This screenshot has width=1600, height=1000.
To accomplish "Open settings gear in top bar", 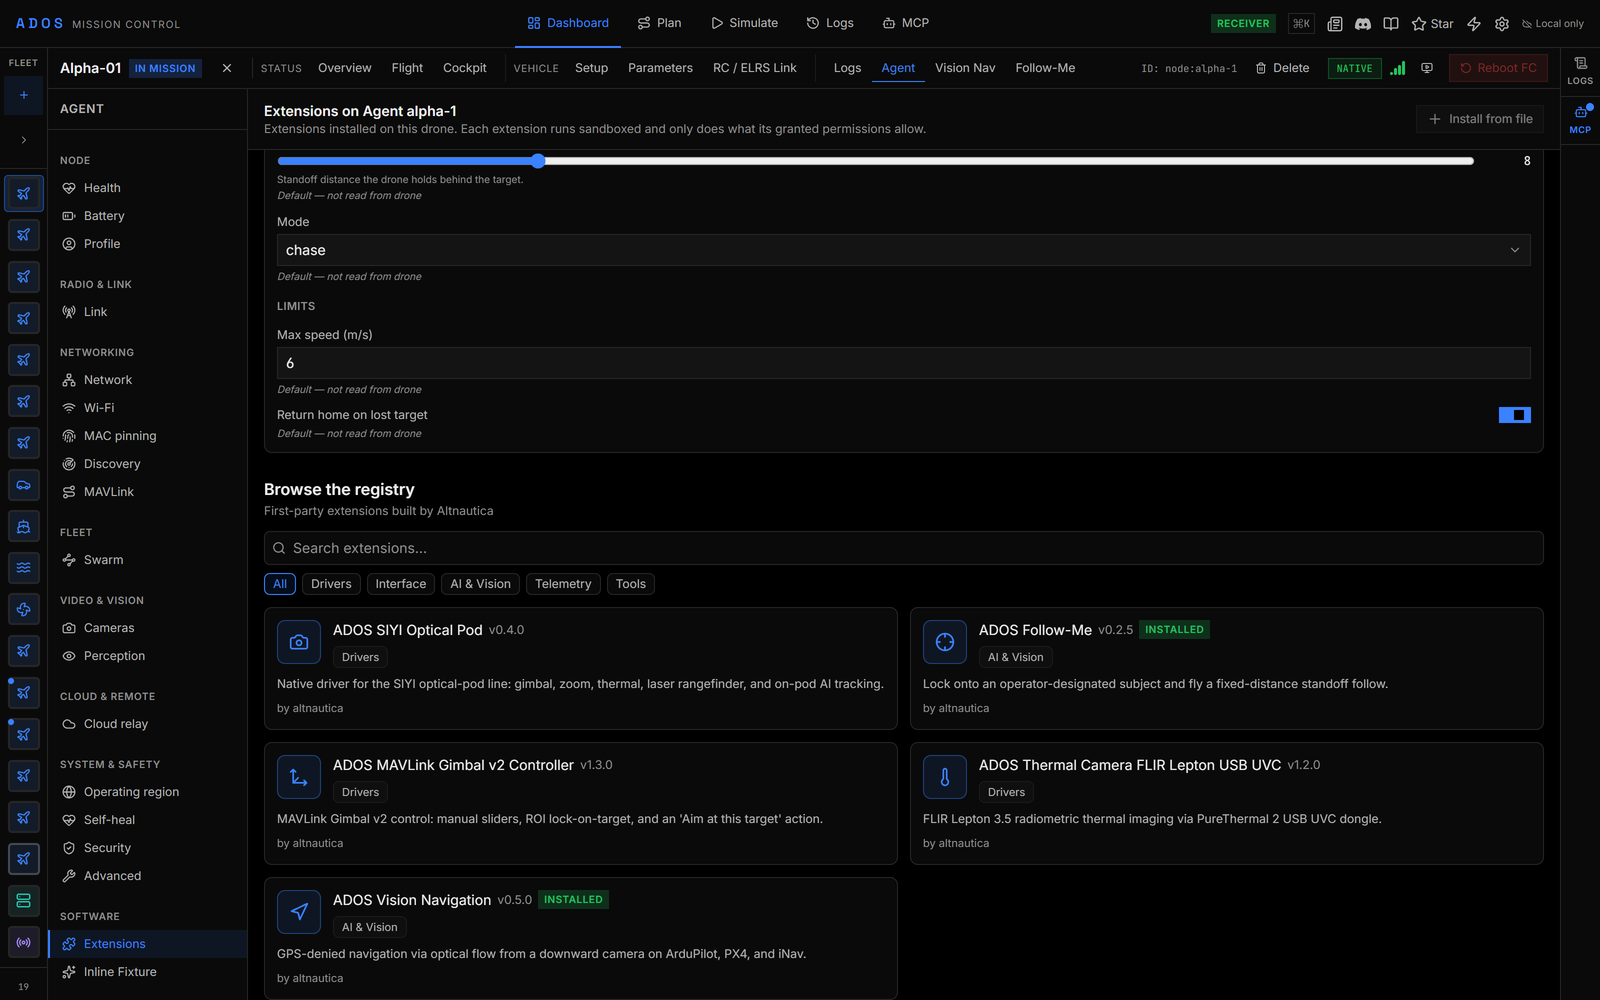I will (1502, 23).
